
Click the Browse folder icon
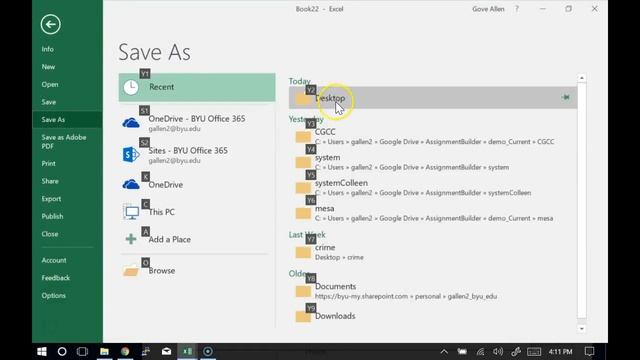(x=131, y=271)
